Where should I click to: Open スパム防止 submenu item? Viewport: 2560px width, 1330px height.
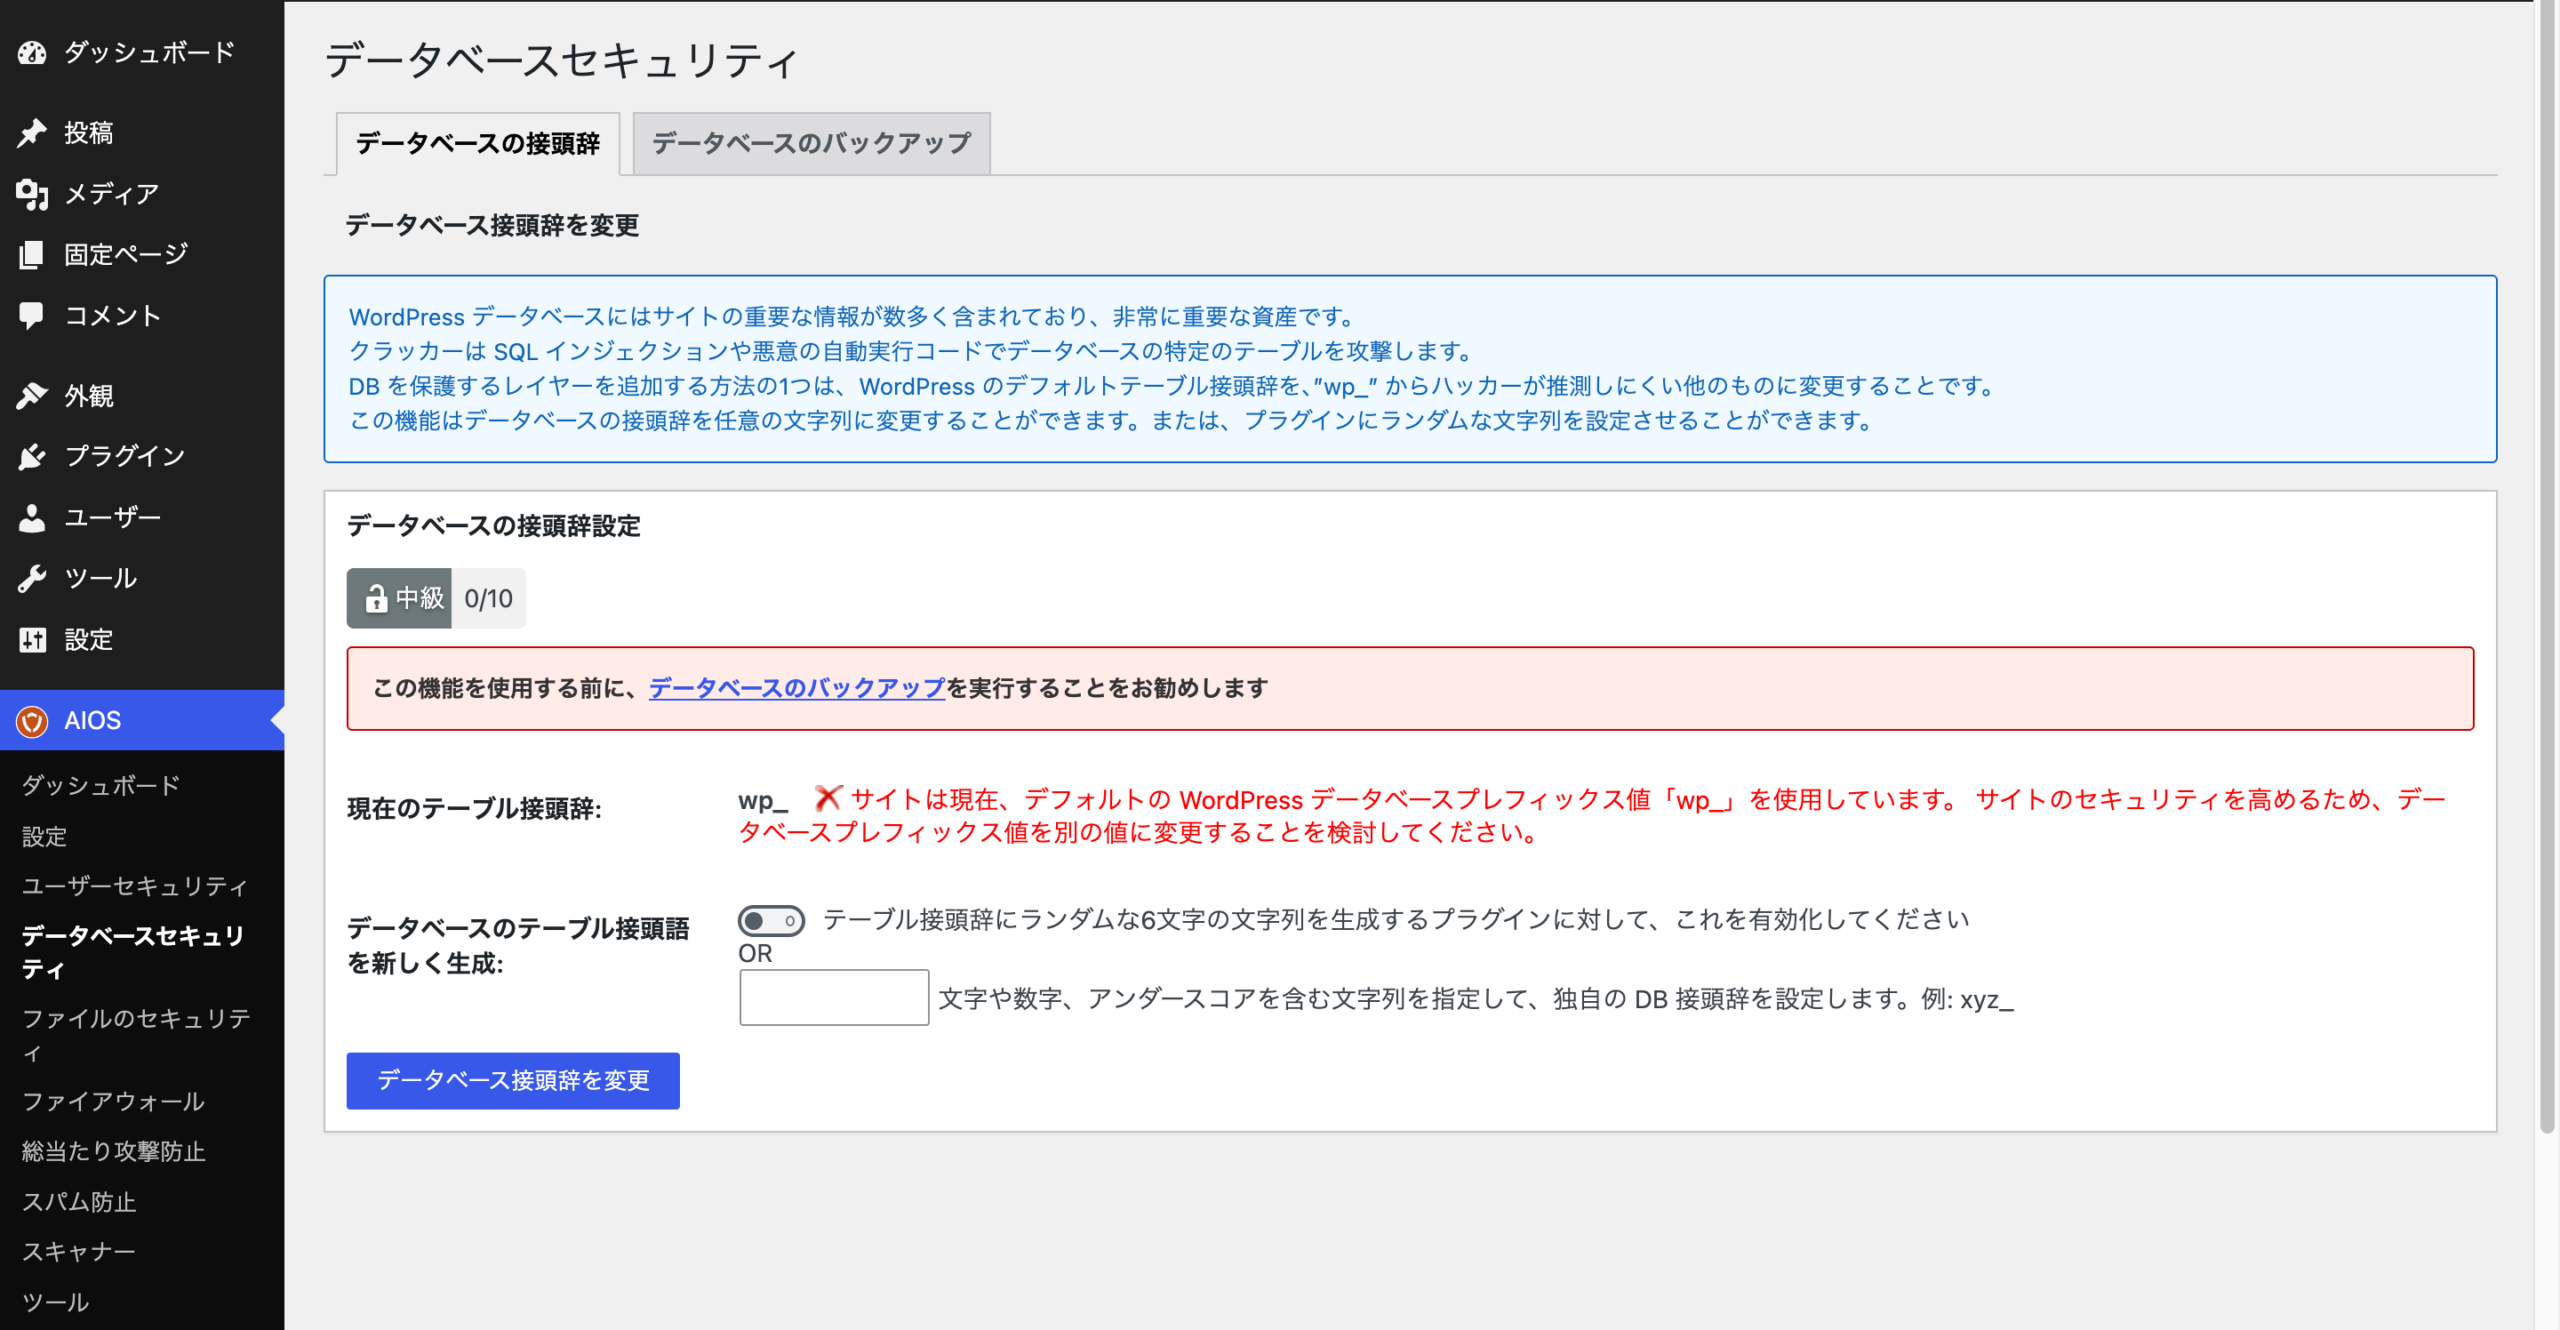pyautogui.click(x=79, y=1201)
